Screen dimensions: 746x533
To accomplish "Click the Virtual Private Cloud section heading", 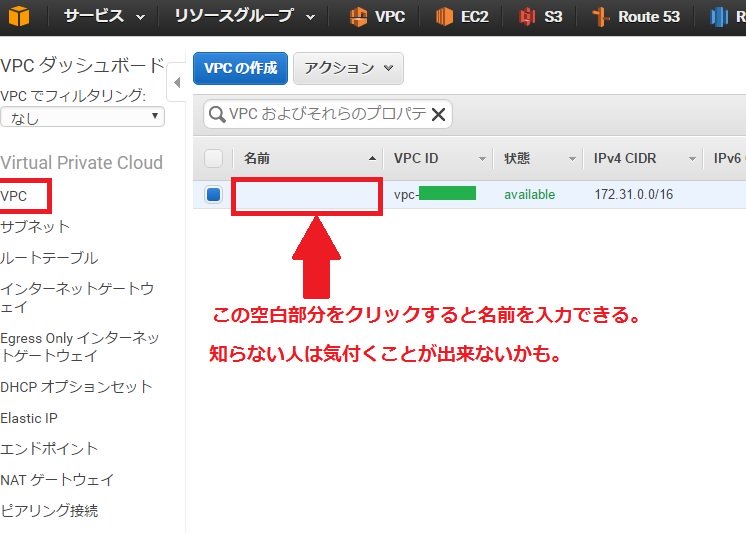I will tap(81, 163).
